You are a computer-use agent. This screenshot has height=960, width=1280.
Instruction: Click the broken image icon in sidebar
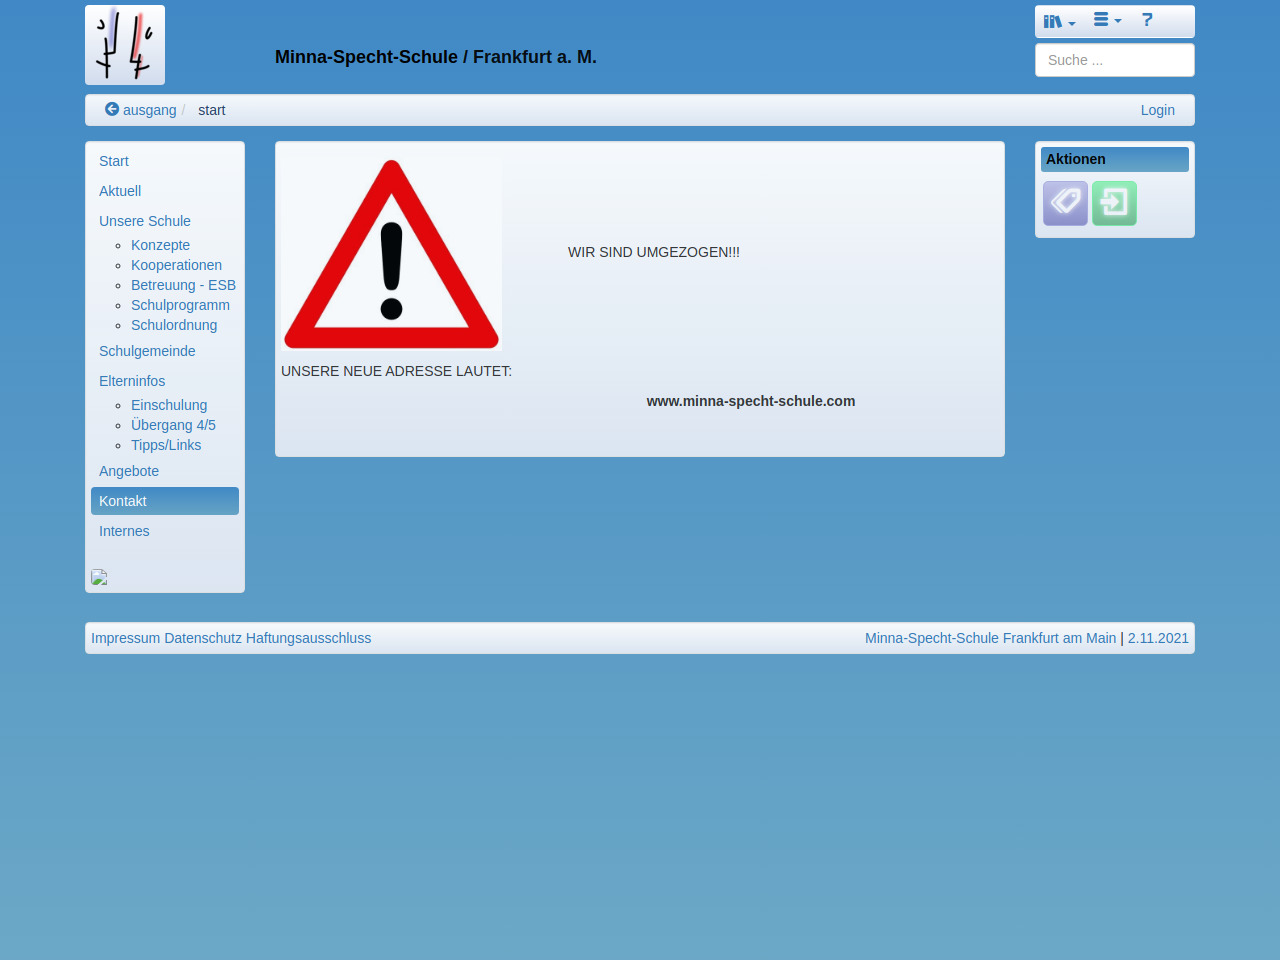point(99,577)
